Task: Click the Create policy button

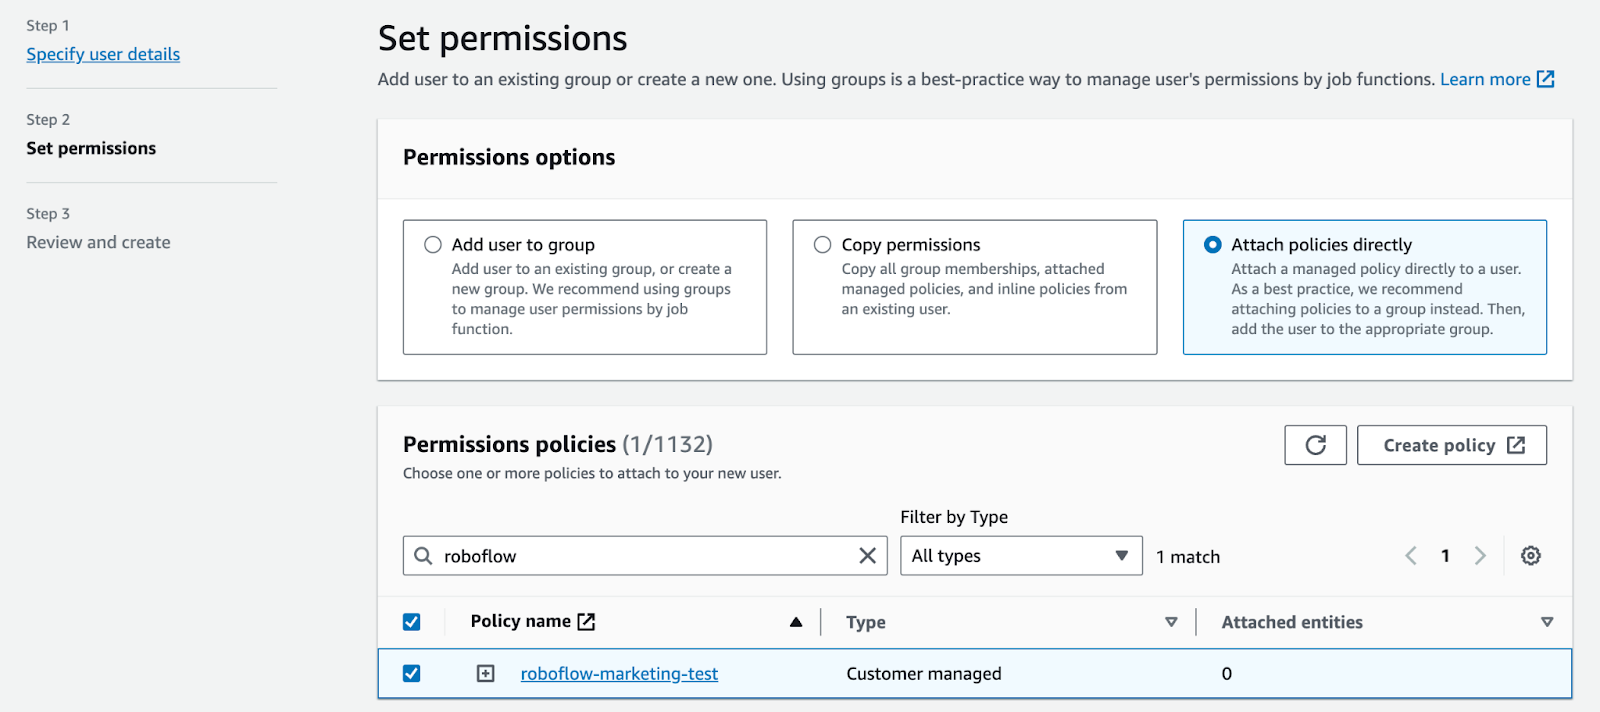Action: tap(1451, 445)
